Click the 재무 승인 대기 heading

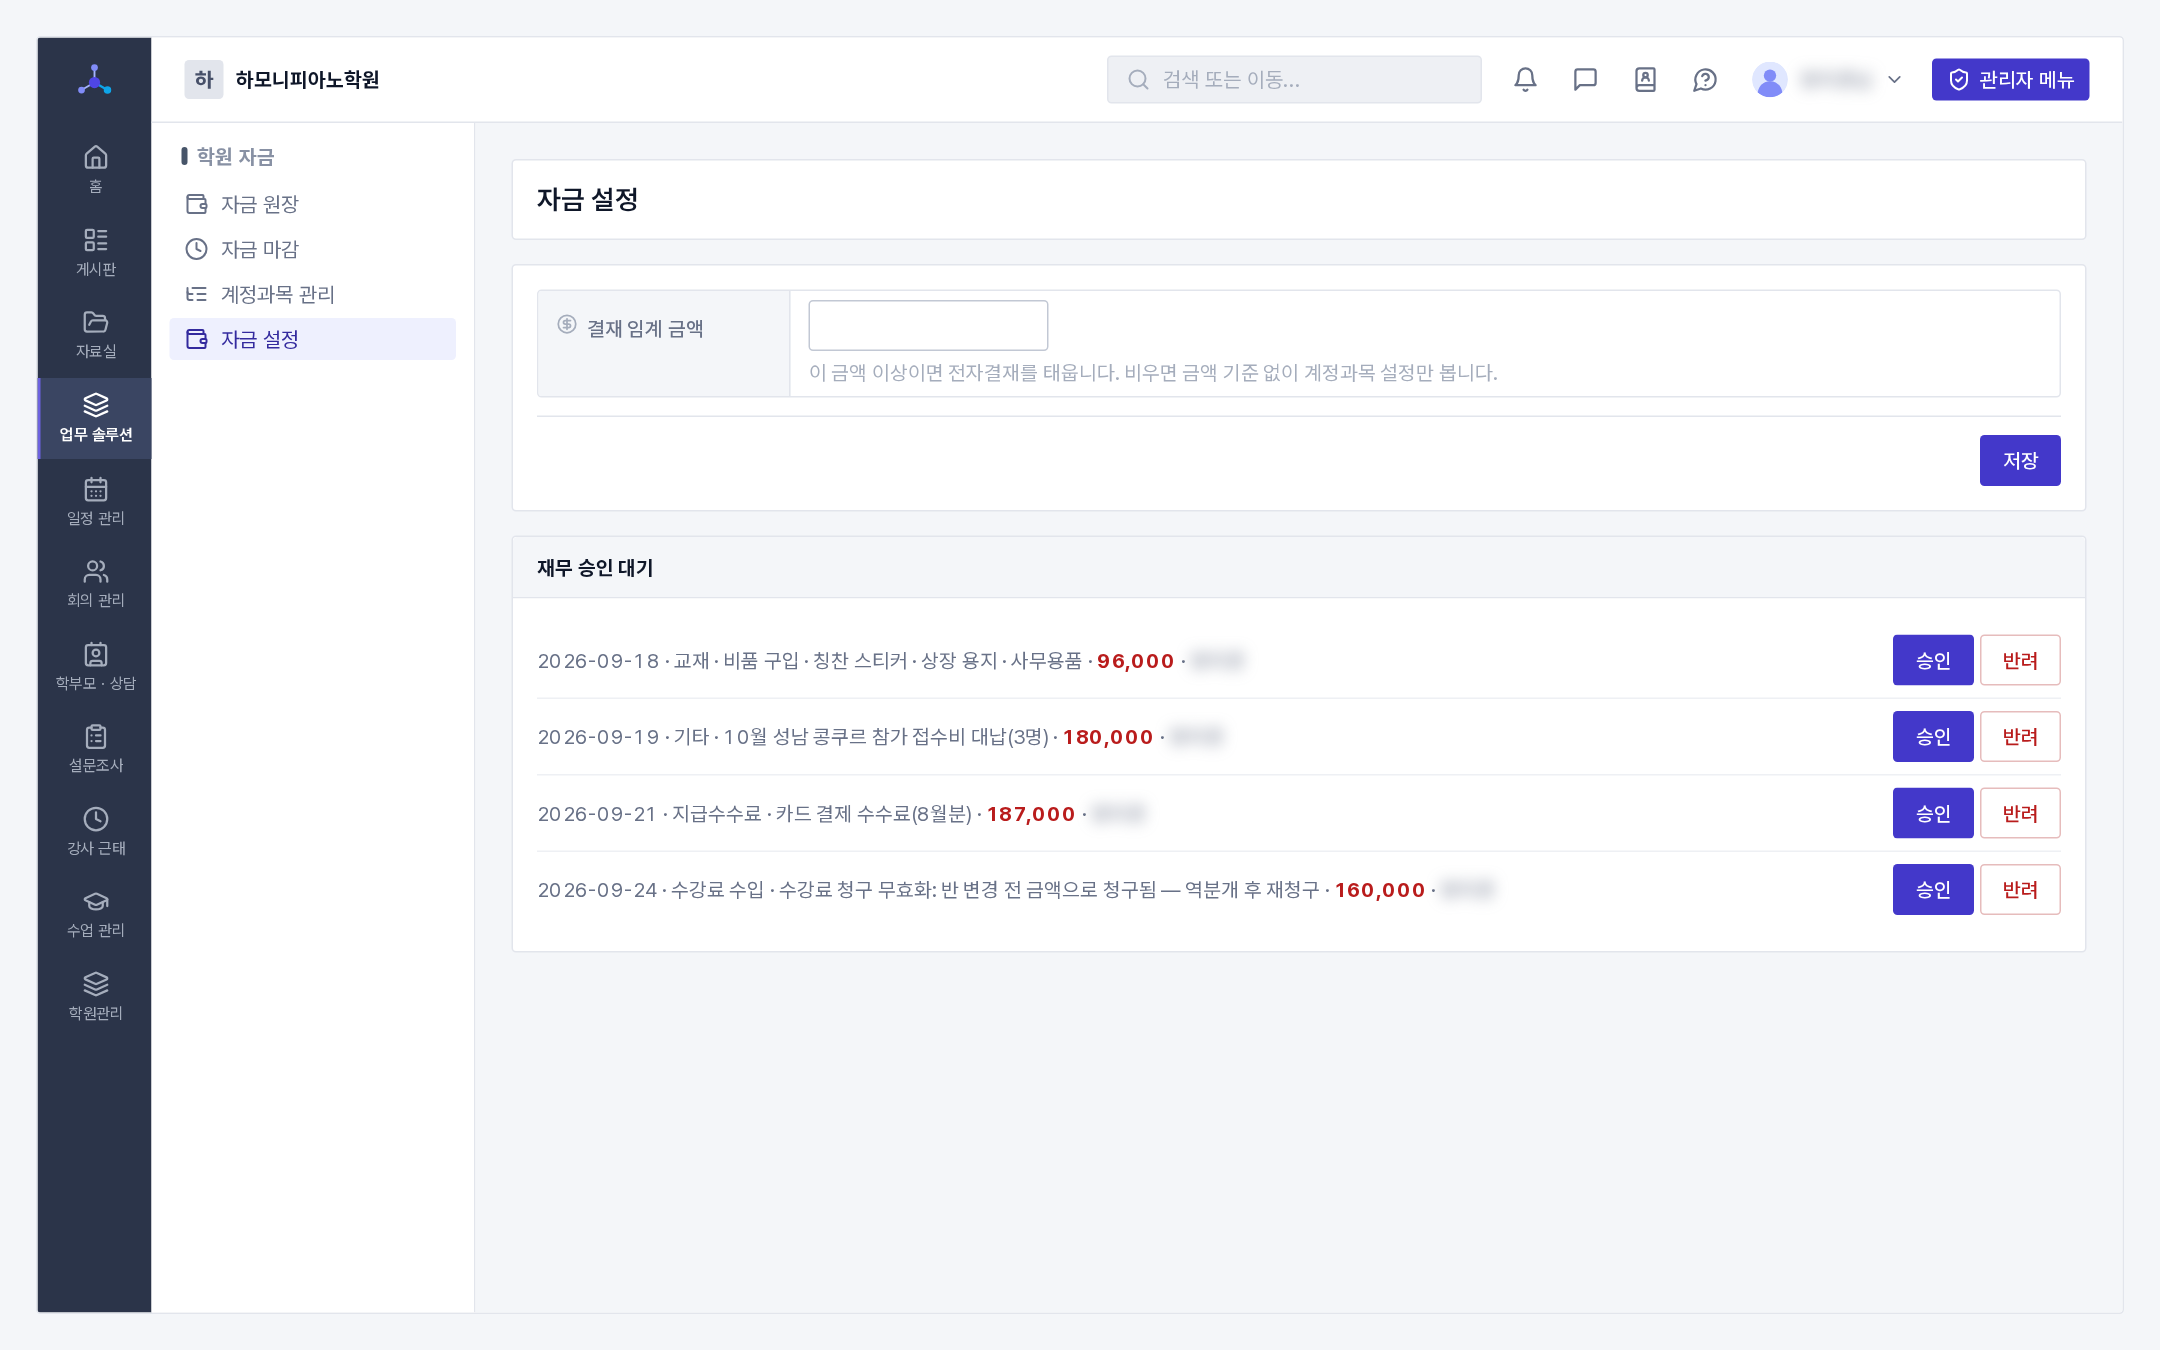[x=595, y=567]
